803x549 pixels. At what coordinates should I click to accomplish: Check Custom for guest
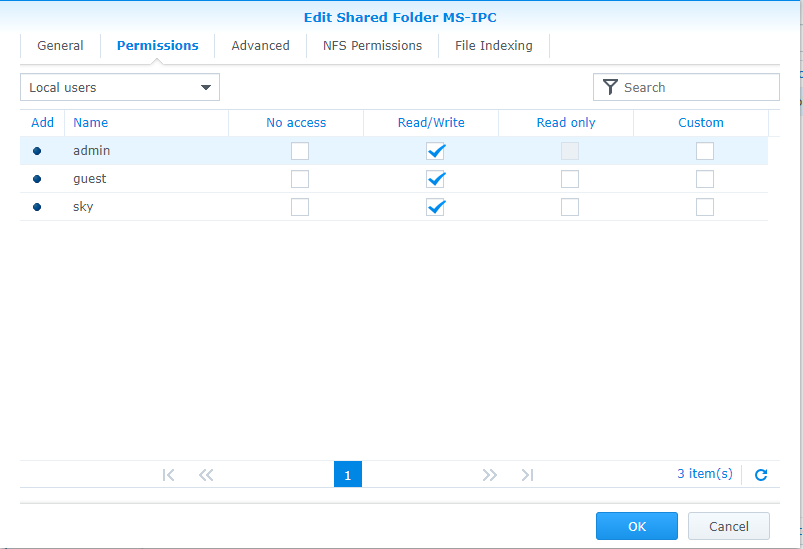click(705, 179)
